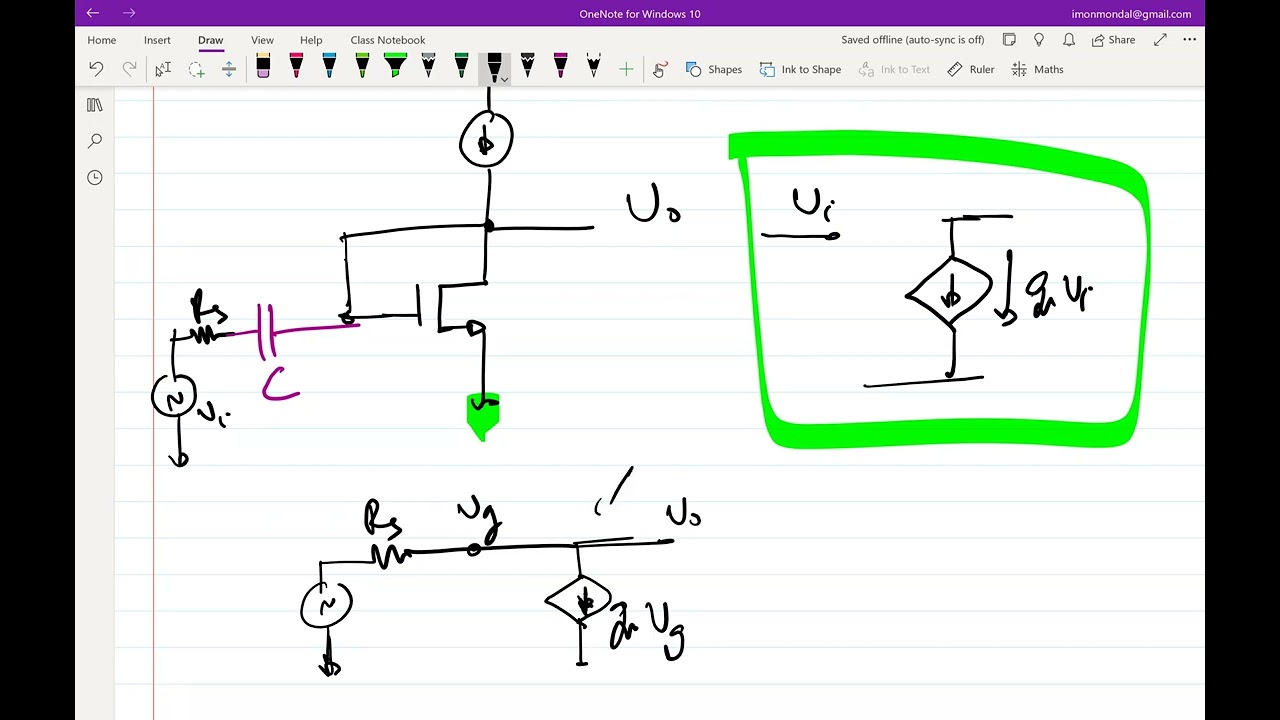Open notifications bell
Screen dimensions: 1280x720
(1069, 40)
